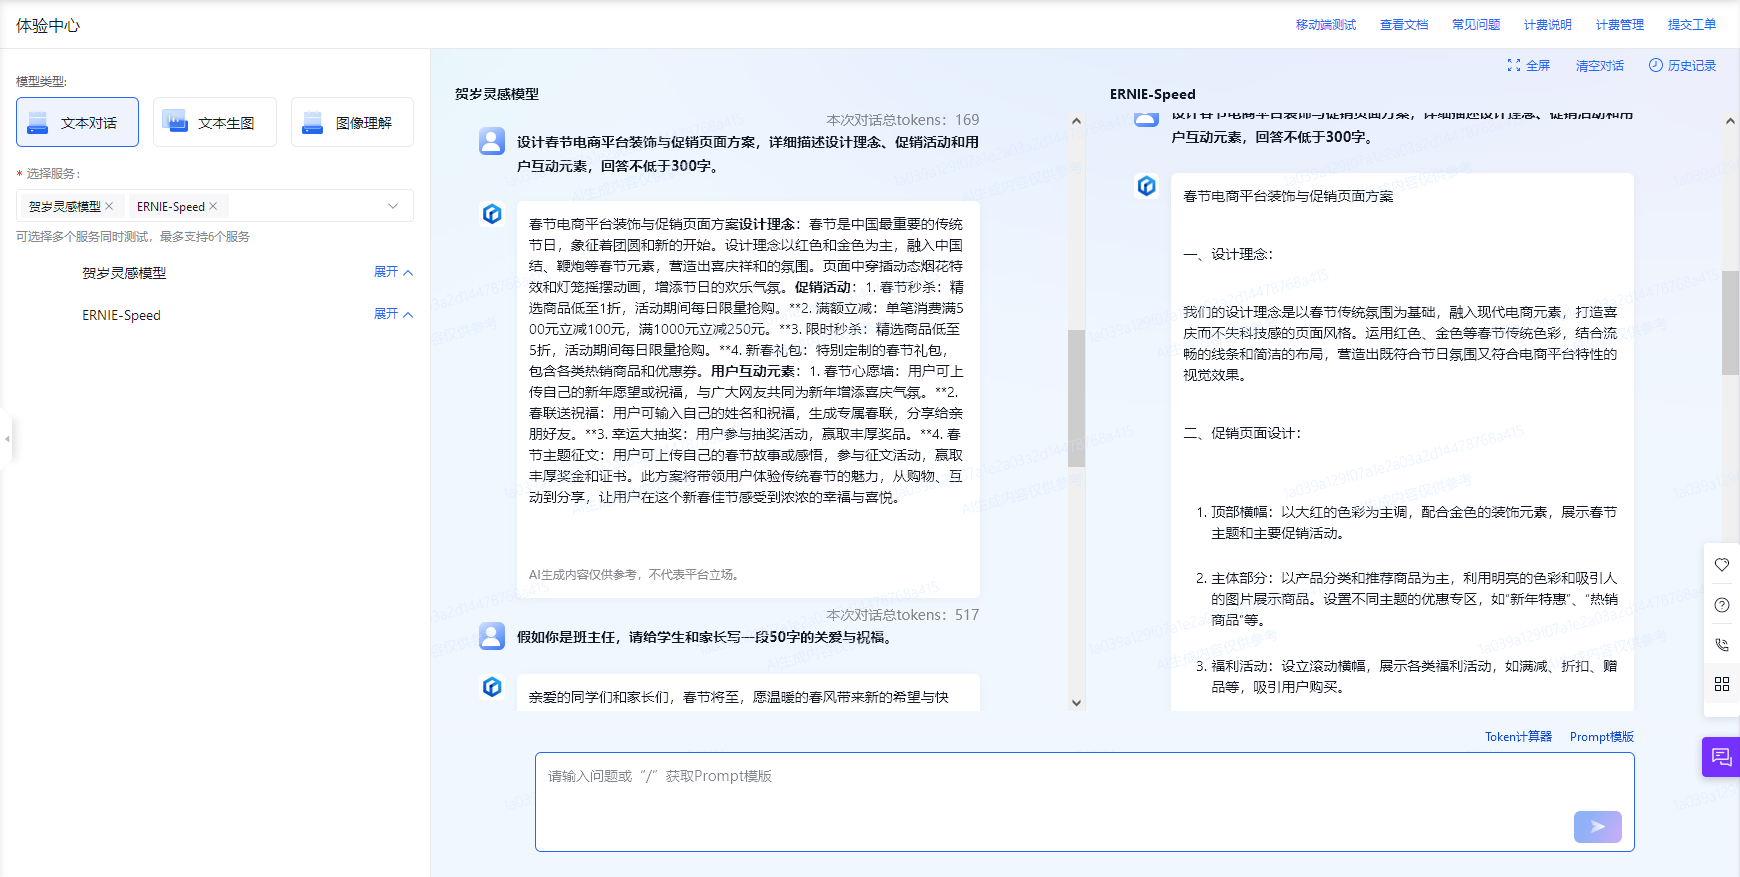Screen dimensions: 1740x877
Task: Open the purple chat feedback button
Action: (x=1721, y=757)
